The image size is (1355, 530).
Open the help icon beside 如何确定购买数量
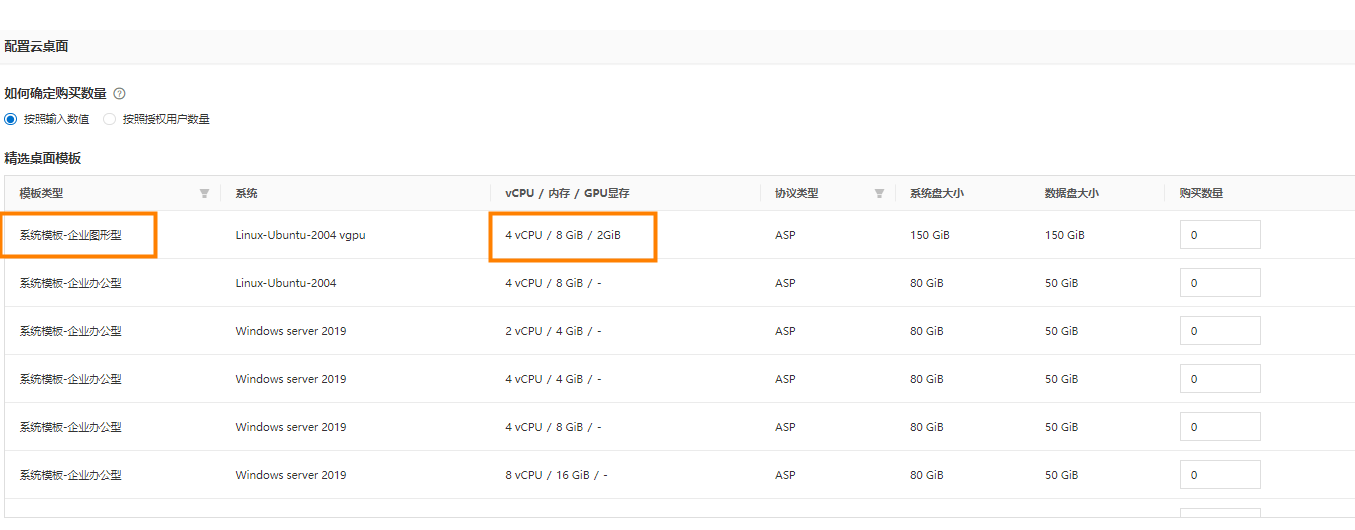click(x=119, y=94)
